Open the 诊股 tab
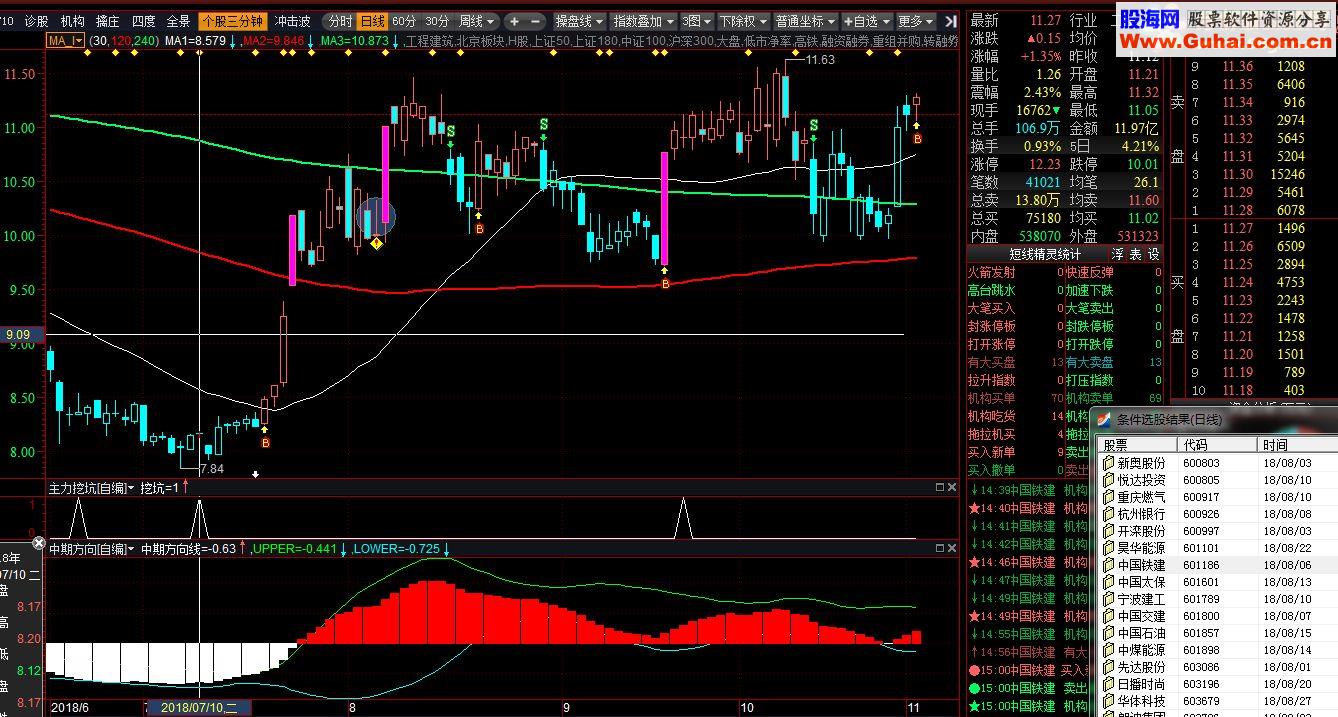This screenshot has height=717, width=1338. pyautogui.click(x=36, y=21)
